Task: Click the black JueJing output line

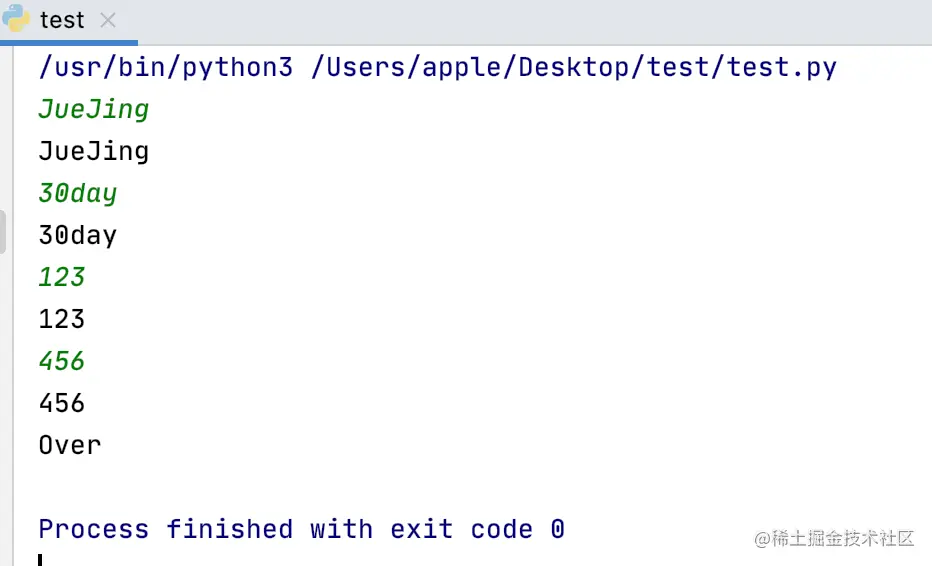Action: click(x=93, y=151)
